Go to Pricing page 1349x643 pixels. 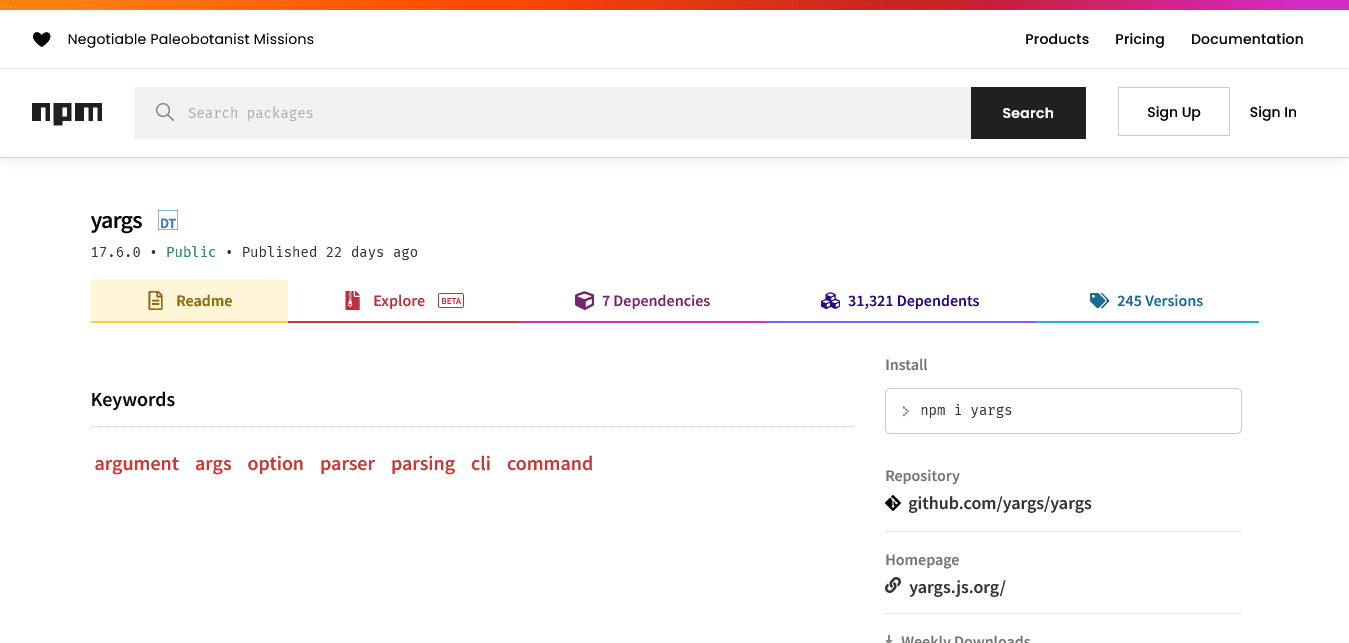coord(1139,39)
